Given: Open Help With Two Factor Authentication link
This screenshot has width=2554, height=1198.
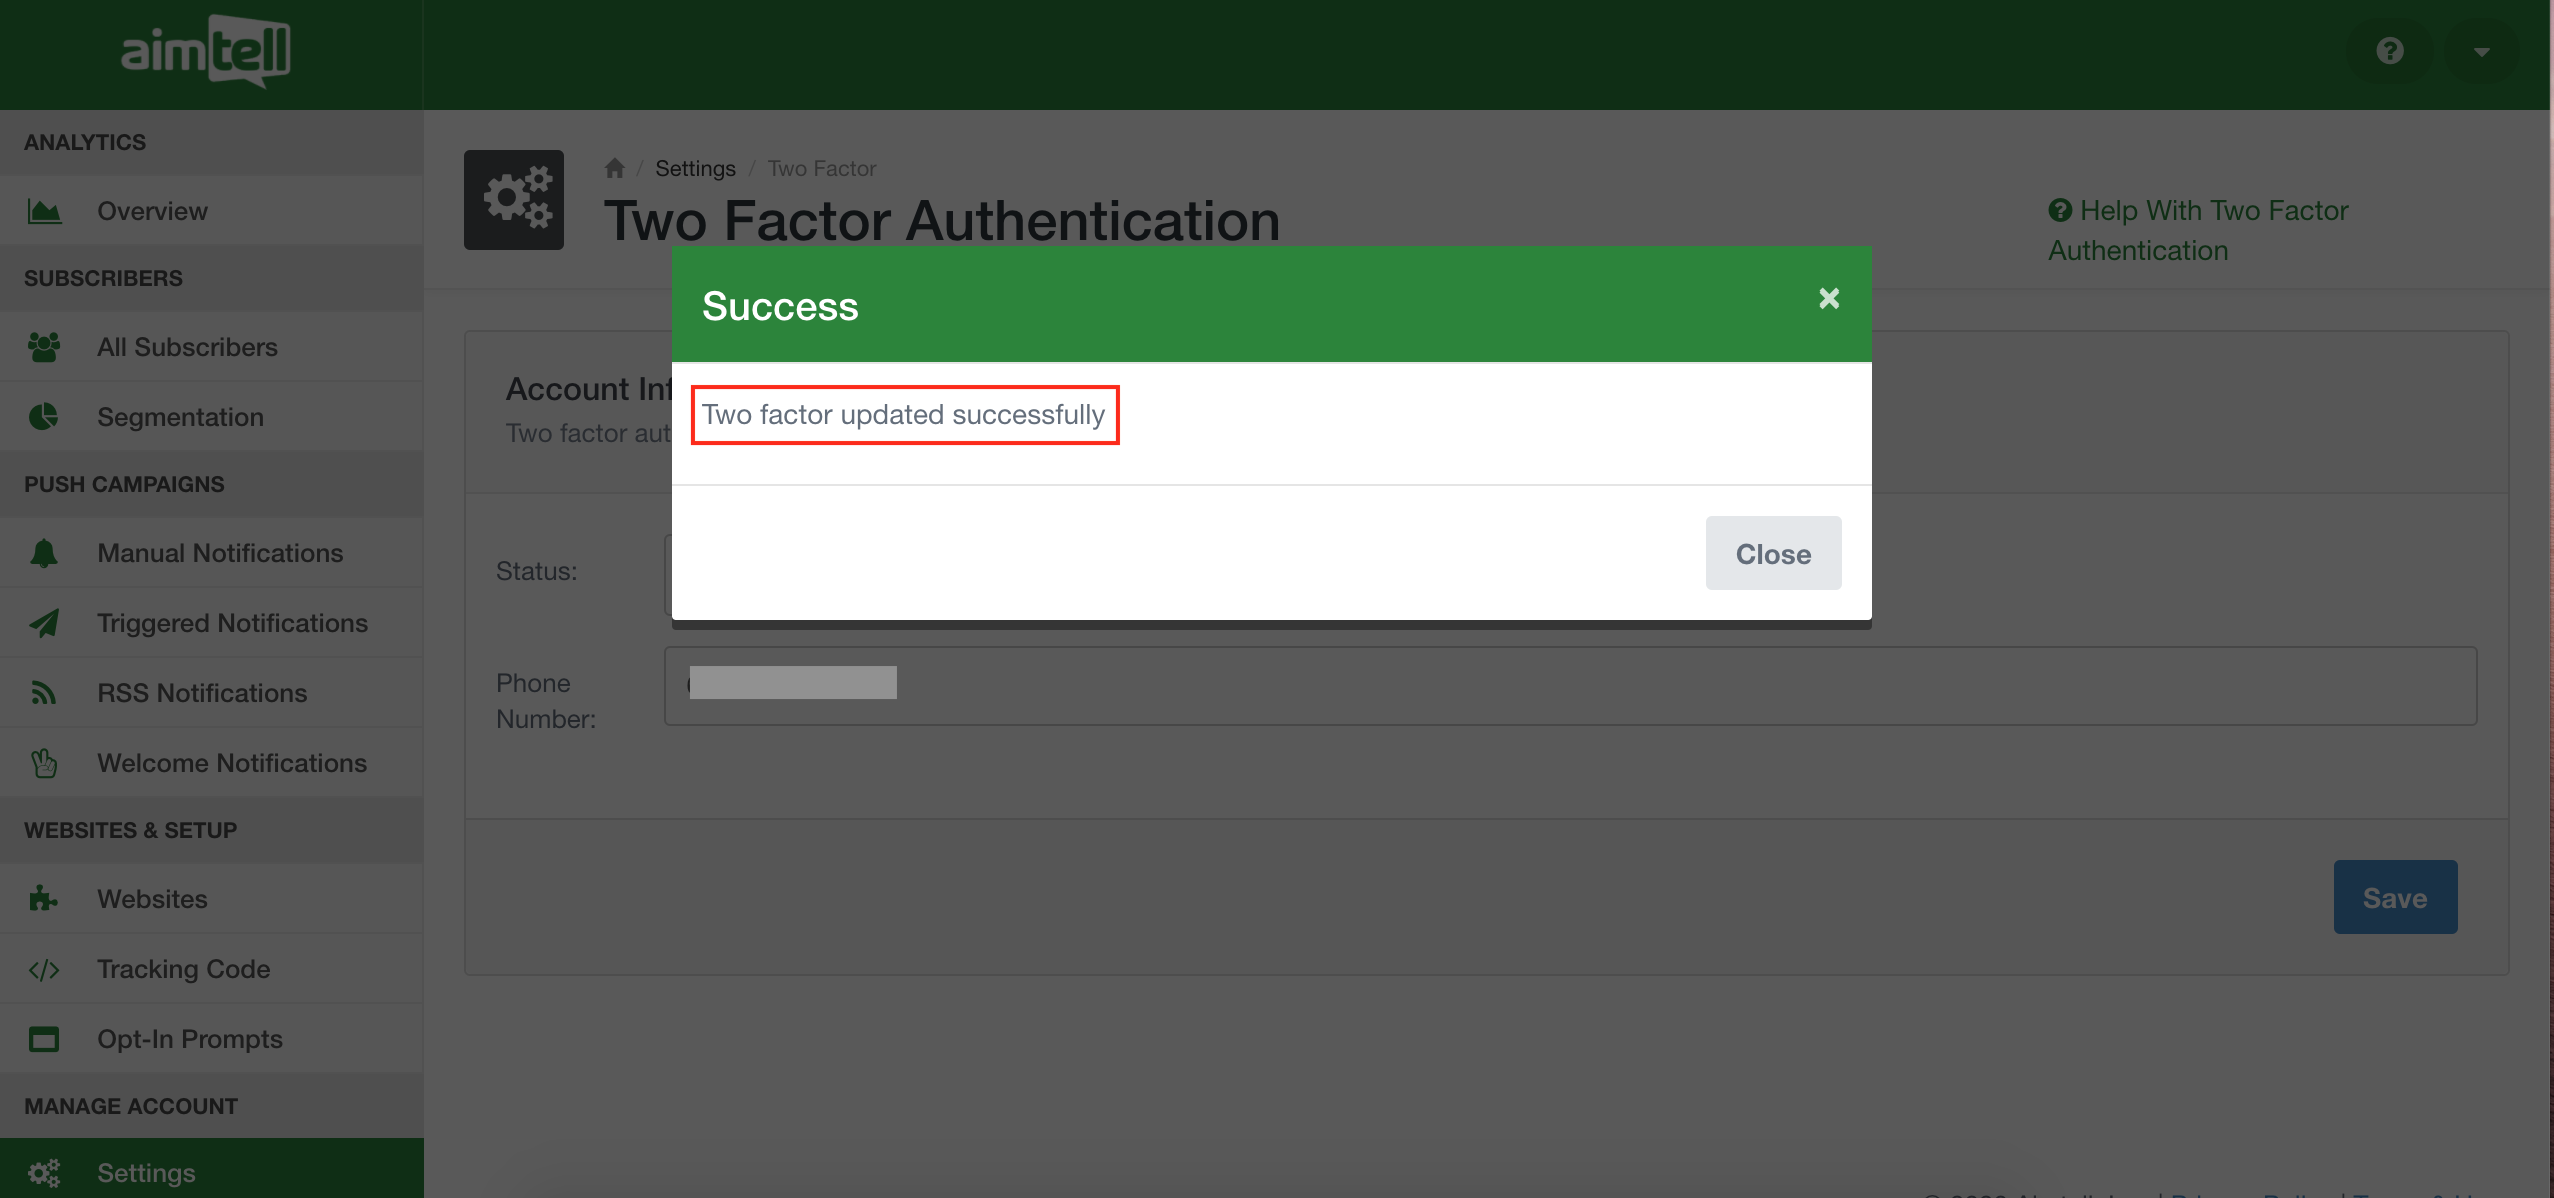Looking at the screenshot, I should (x=2197, y=230).
